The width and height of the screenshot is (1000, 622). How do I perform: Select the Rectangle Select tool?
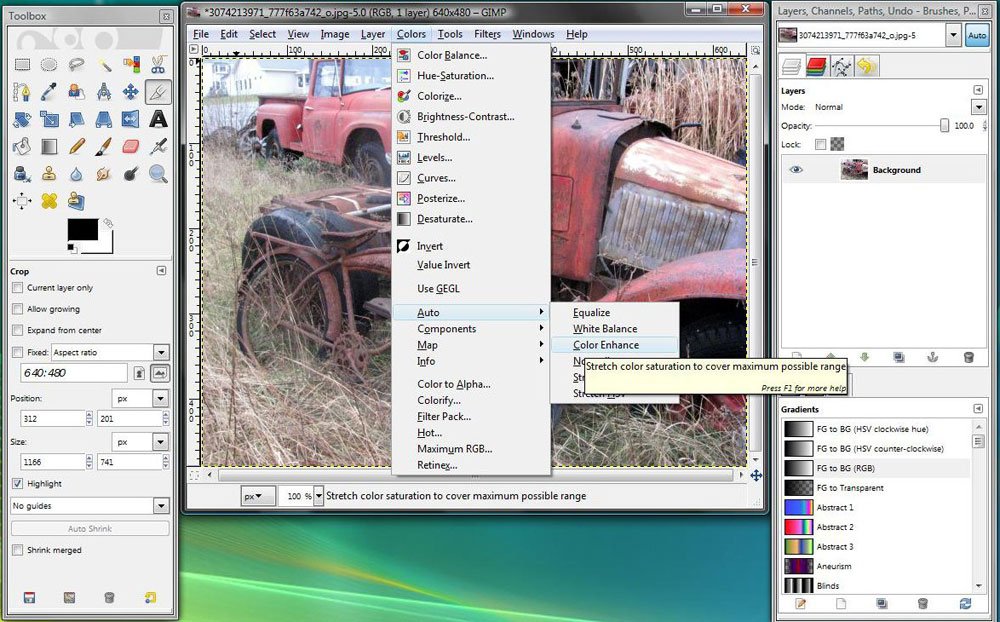tap(22, 64)
